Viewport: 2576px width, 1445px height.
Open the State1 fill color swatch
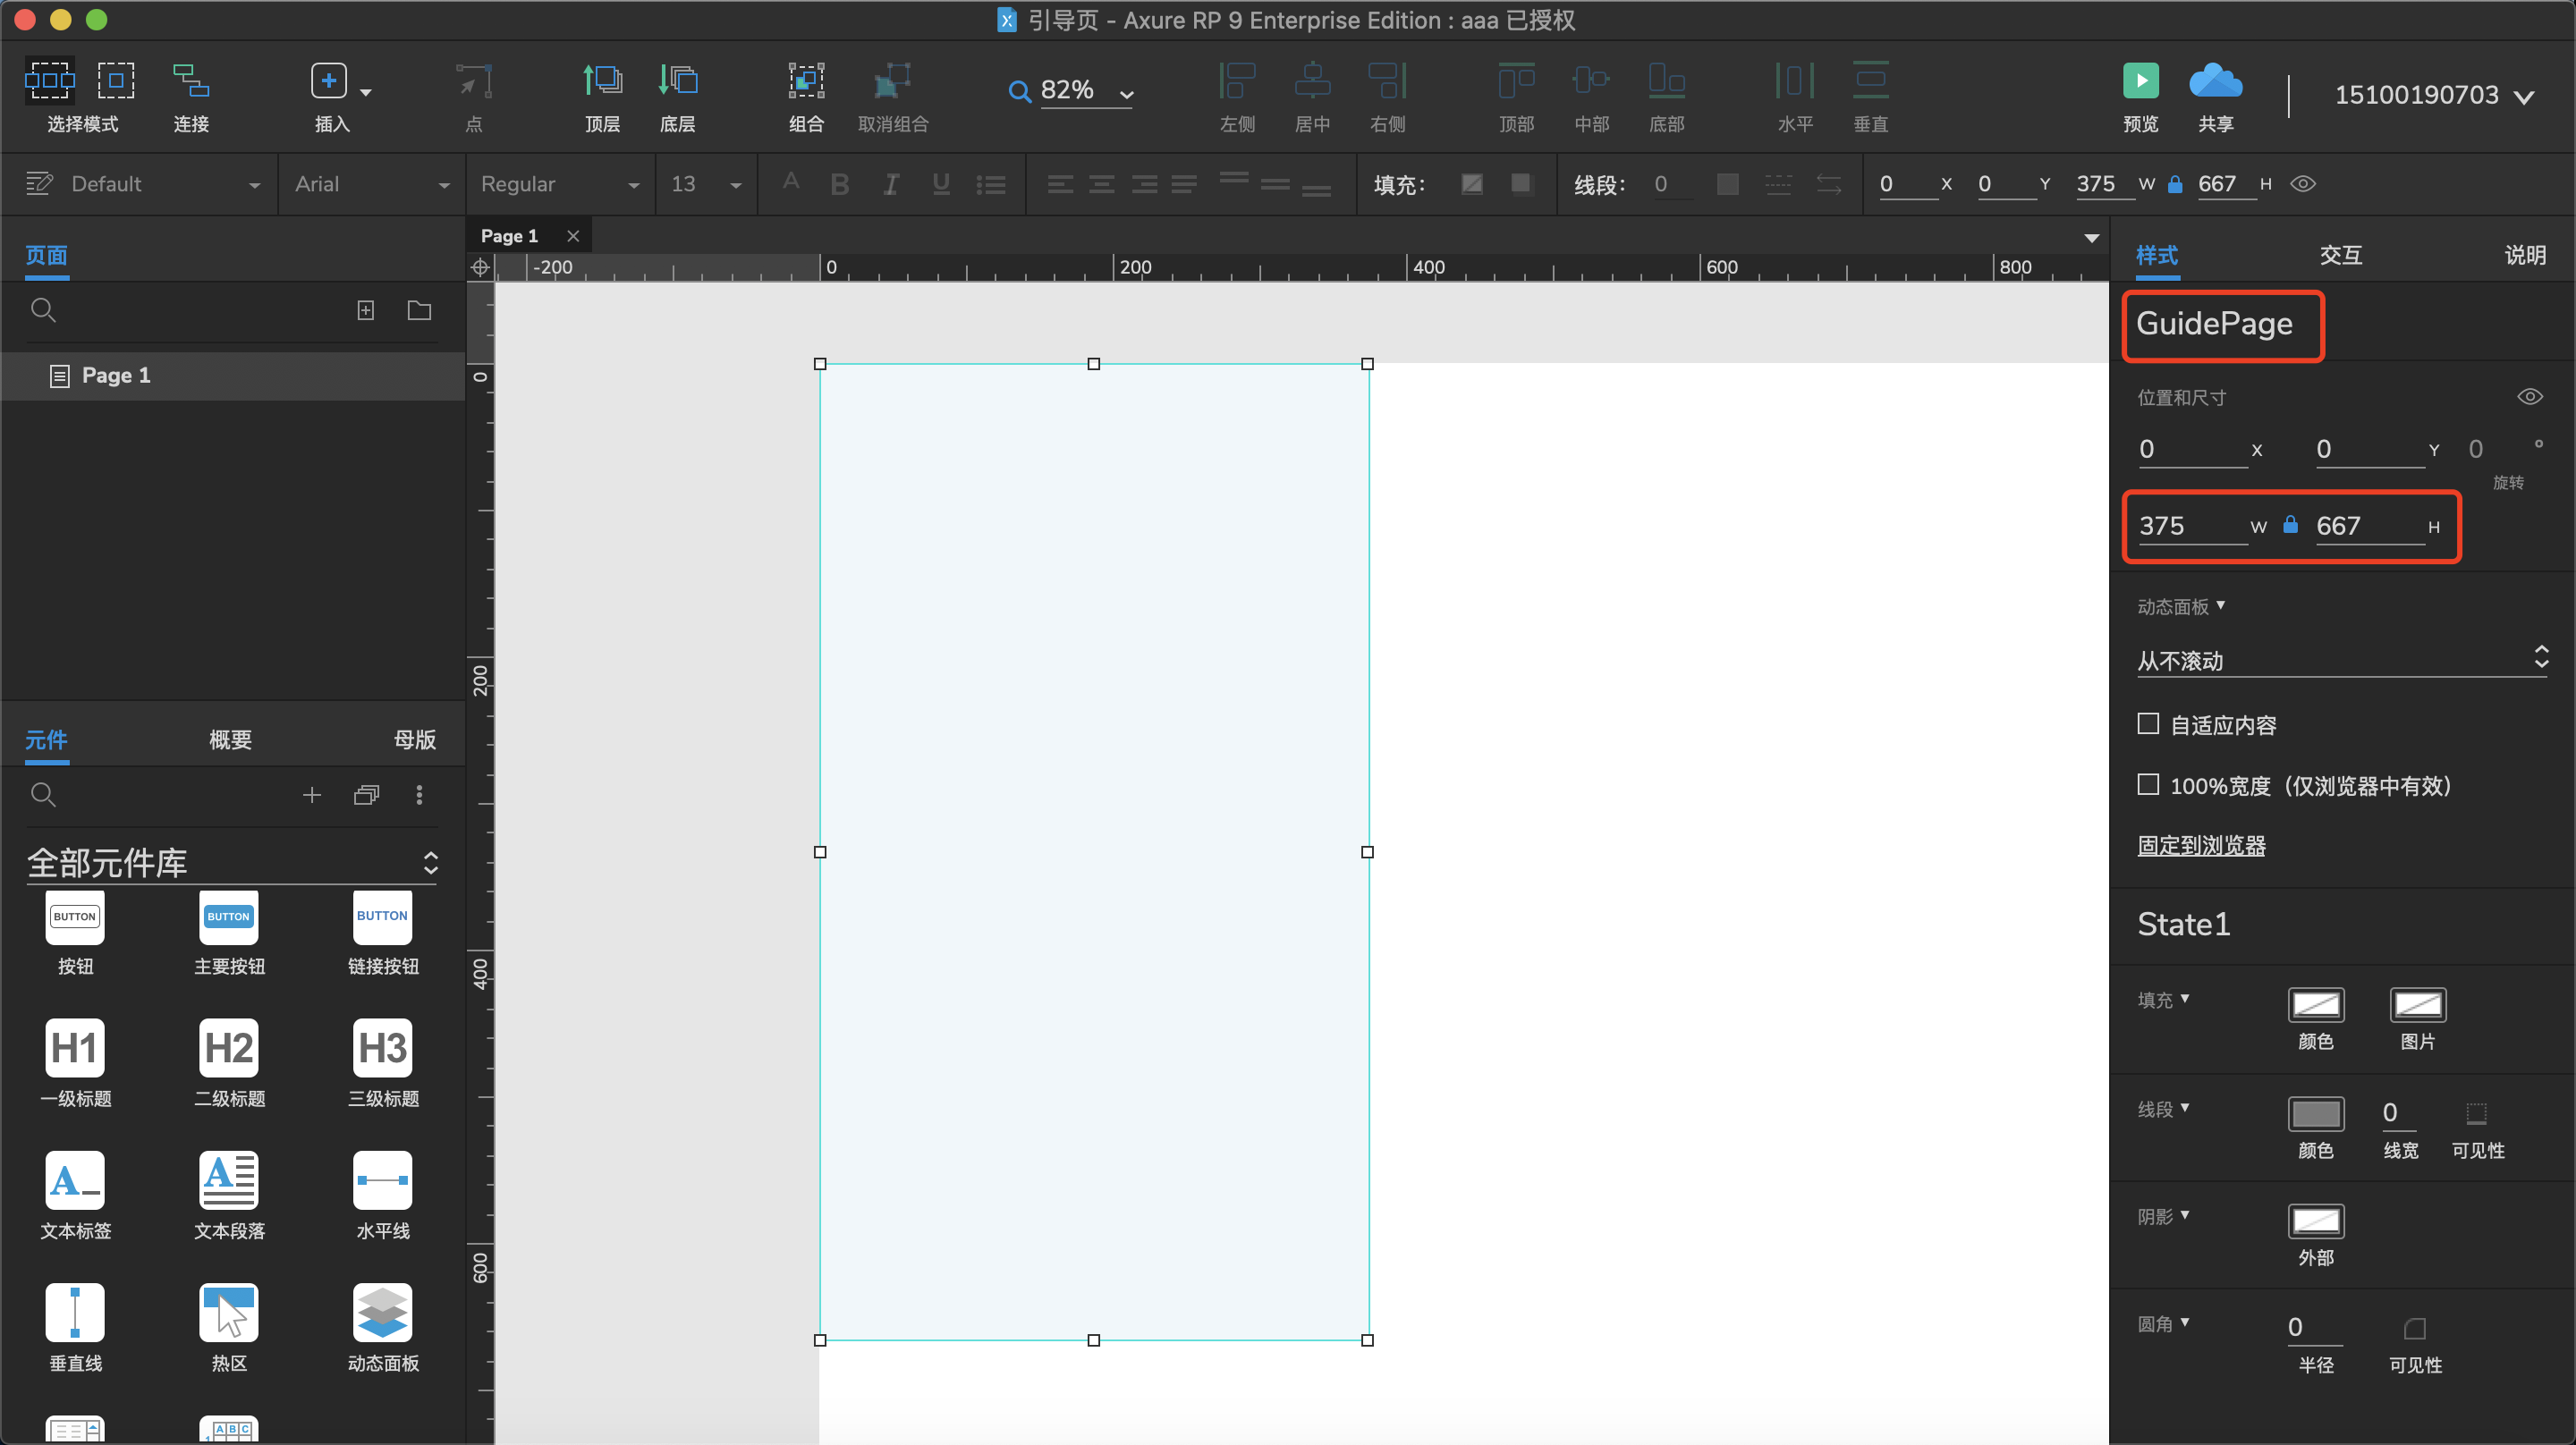coord(2315,1005)
